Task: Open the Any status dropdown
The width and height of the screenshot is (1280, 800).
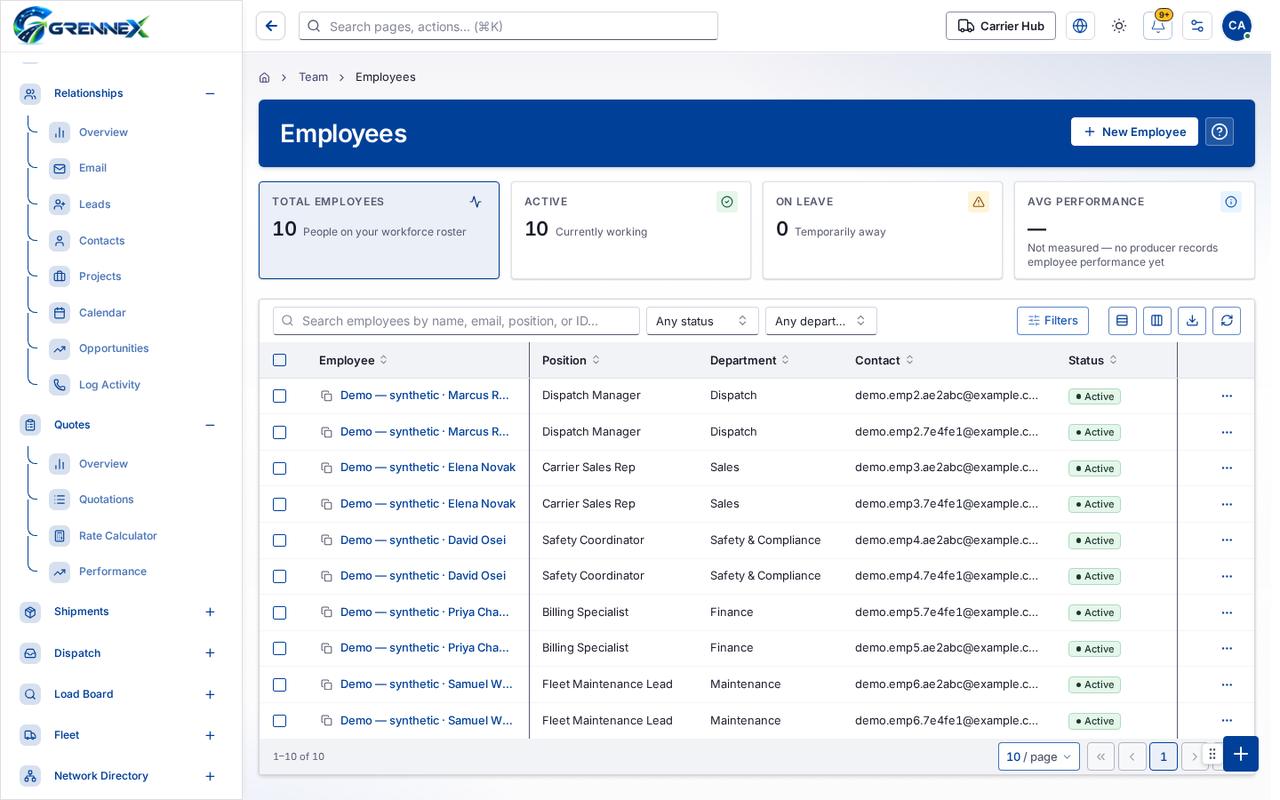Action: (702, 321)
